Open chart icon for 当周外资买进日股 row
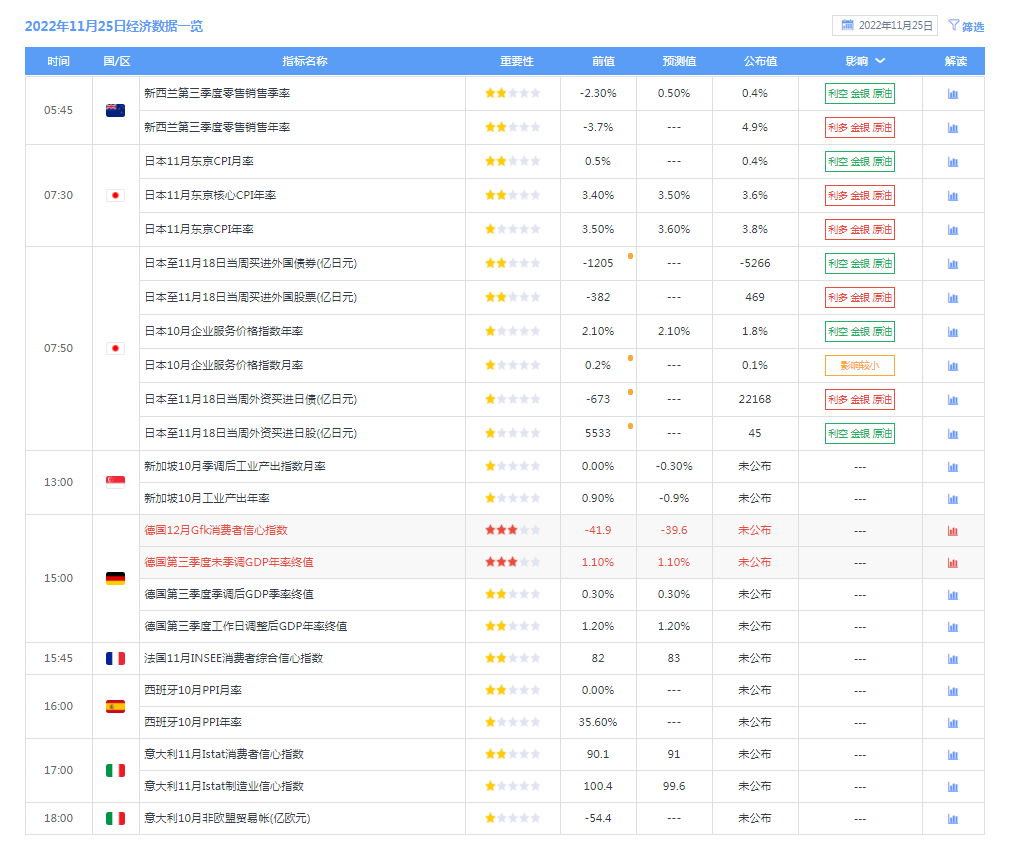 pos(953,434)
